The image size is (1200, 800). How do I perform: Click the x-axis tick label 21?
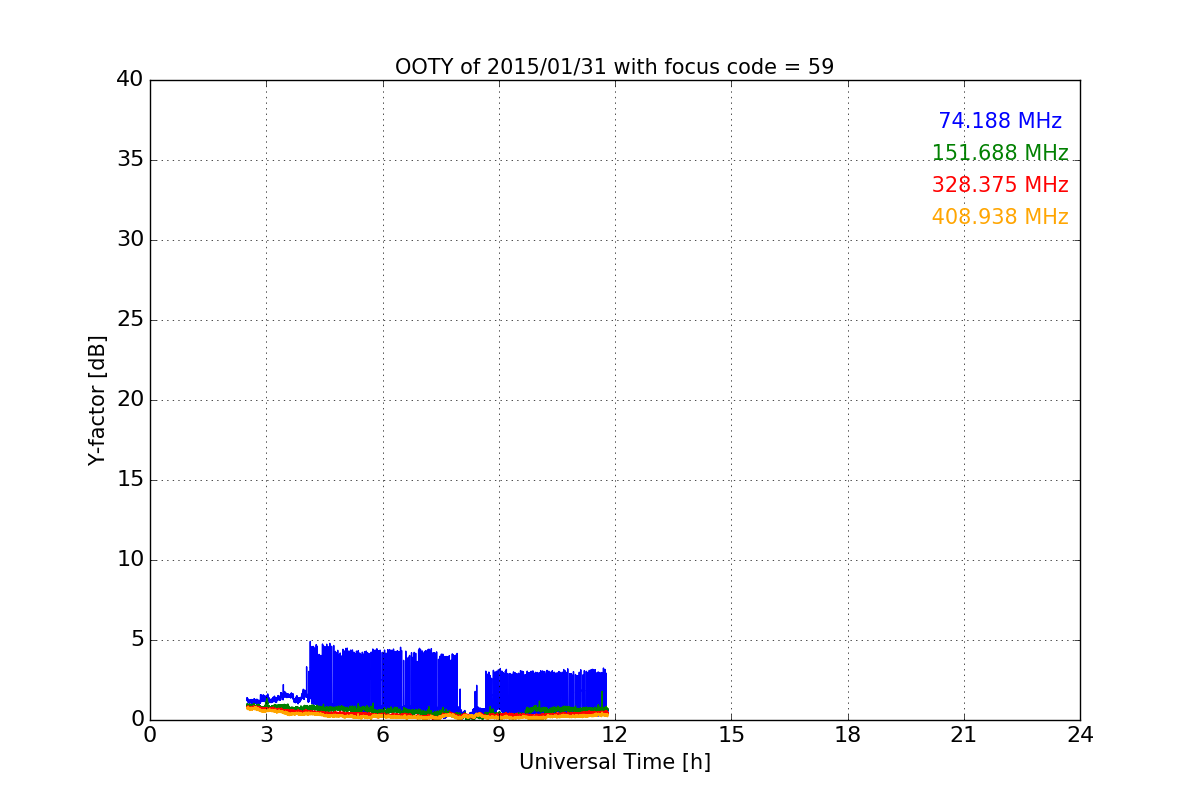(964, 735)
